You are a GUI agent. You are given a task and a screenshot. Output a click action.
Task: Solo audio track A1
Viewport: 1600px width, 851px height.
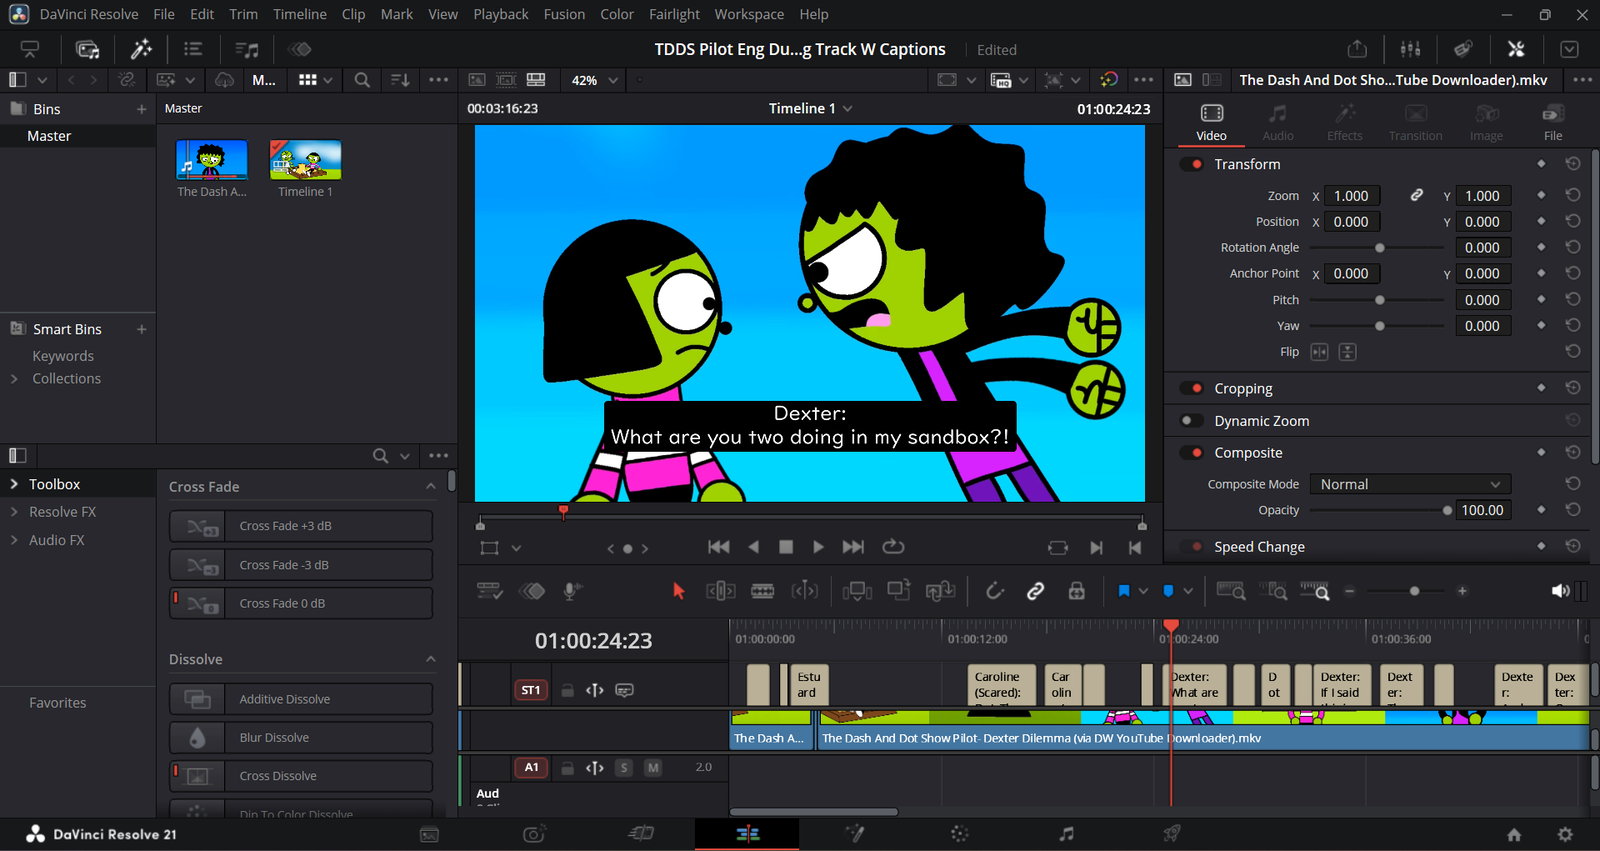(624, 768)
